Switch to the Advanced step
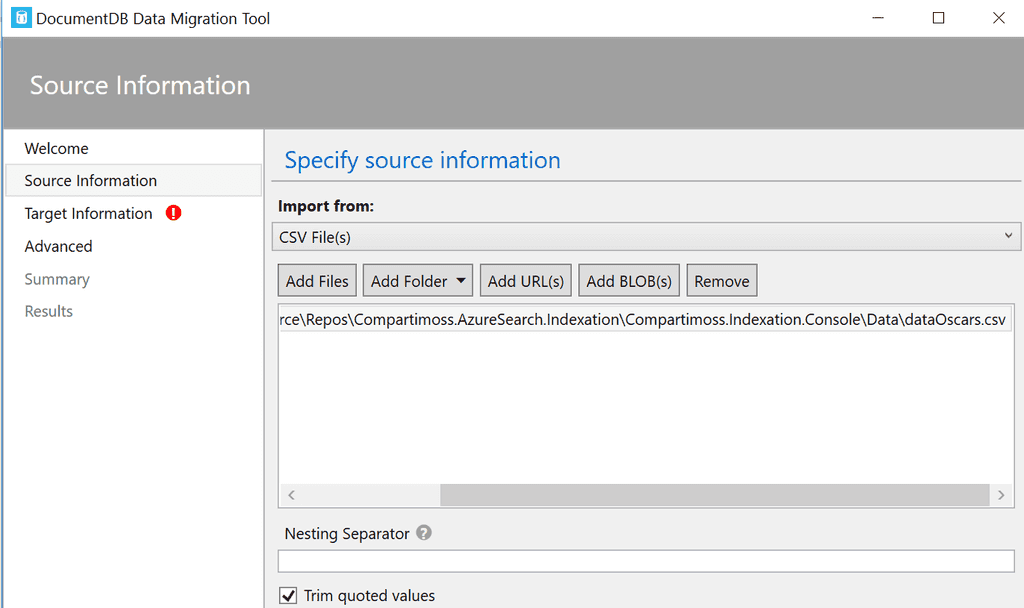 click(x=58, y=246)
